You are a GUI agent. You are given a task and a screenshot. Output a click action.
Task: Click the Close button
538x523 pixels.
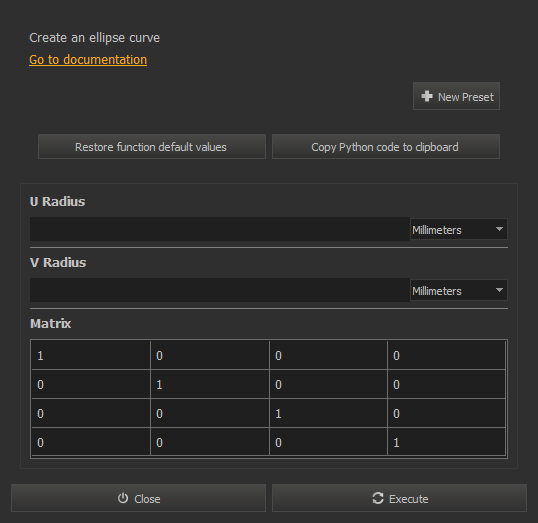coord(138,498)
